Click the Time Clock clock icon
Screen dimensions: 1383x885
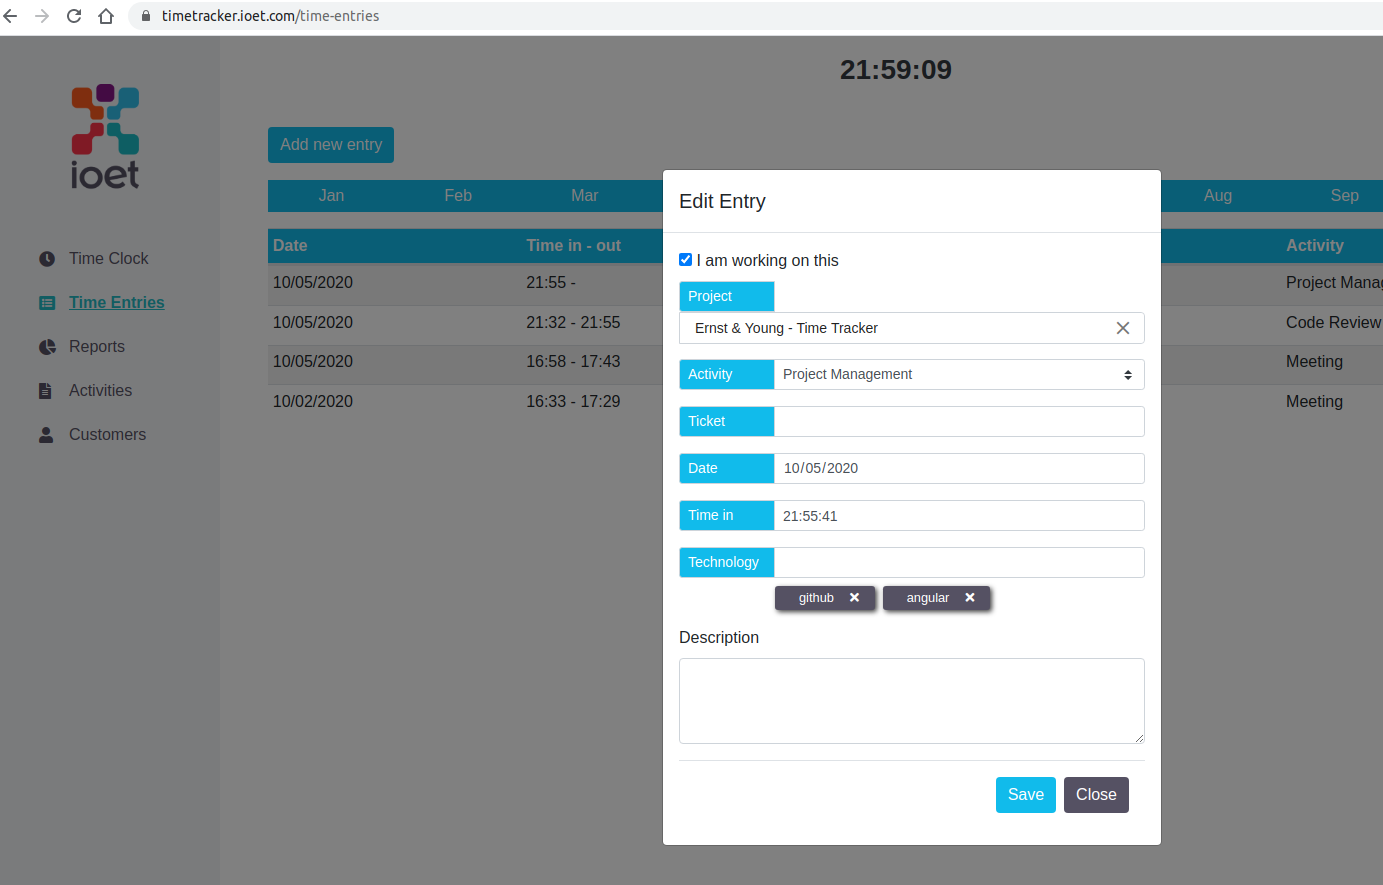click(x=47, y=259)
